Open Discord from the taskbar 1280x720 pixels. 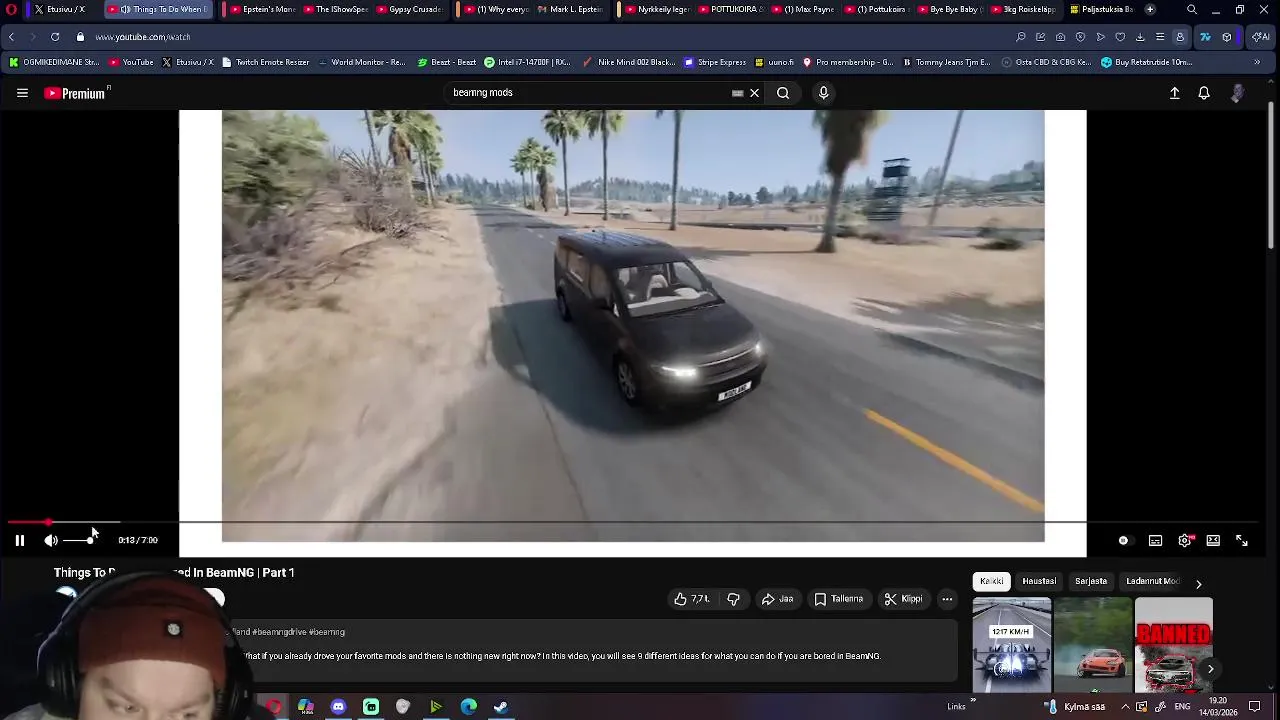click(338, 707)
